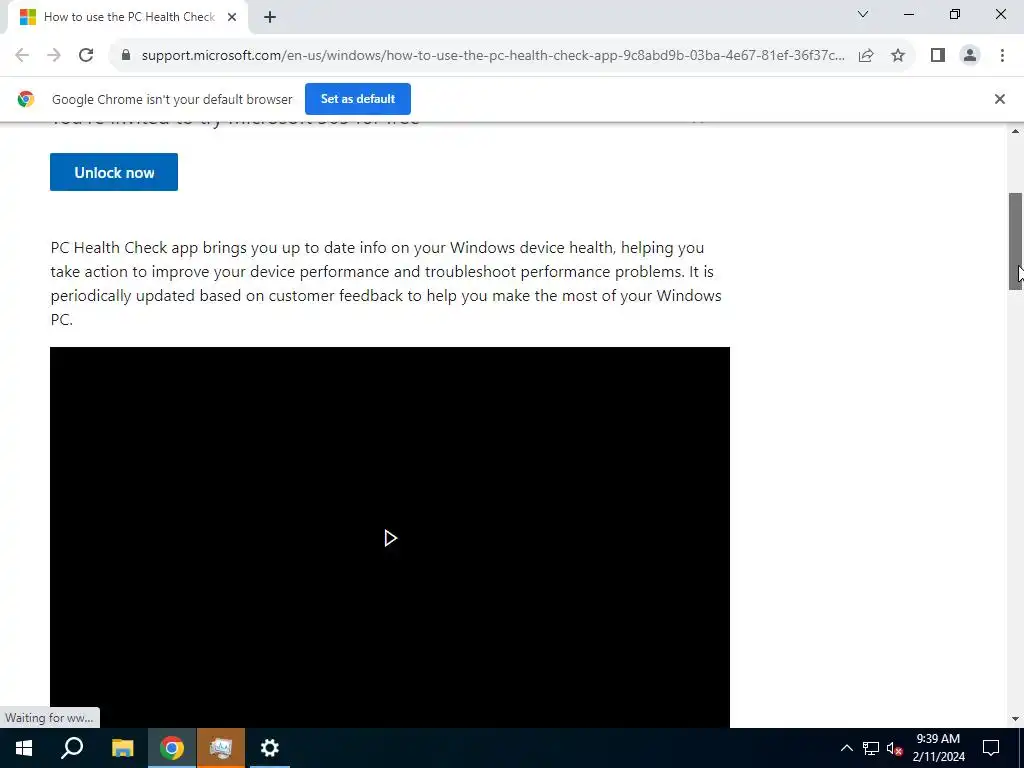Click the Unlock now button
1024x768 pixels.
[114, 172]
